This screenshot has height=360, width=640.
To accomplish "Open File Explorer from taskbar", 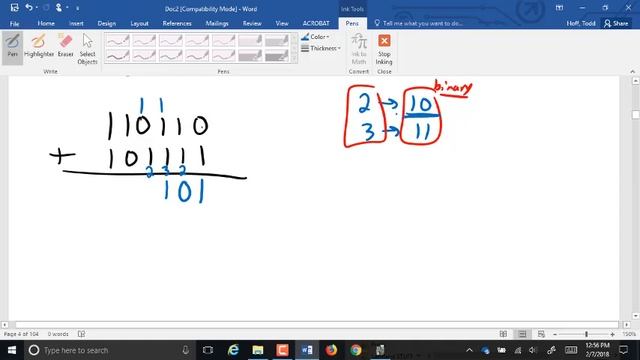I will [x=258, y=350].
